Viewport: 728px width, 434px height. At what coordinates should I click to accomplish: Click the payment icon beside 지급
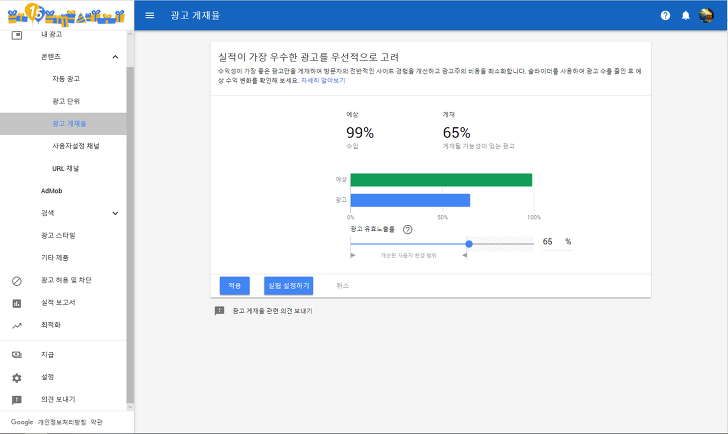17,355
